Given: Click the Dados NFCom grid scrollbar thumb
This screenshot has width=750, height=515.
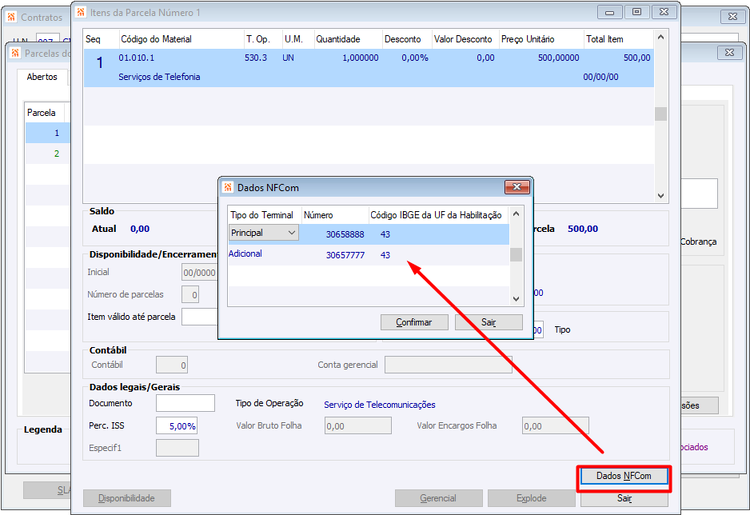Looking at the screenshot, I should pos(516,255).
